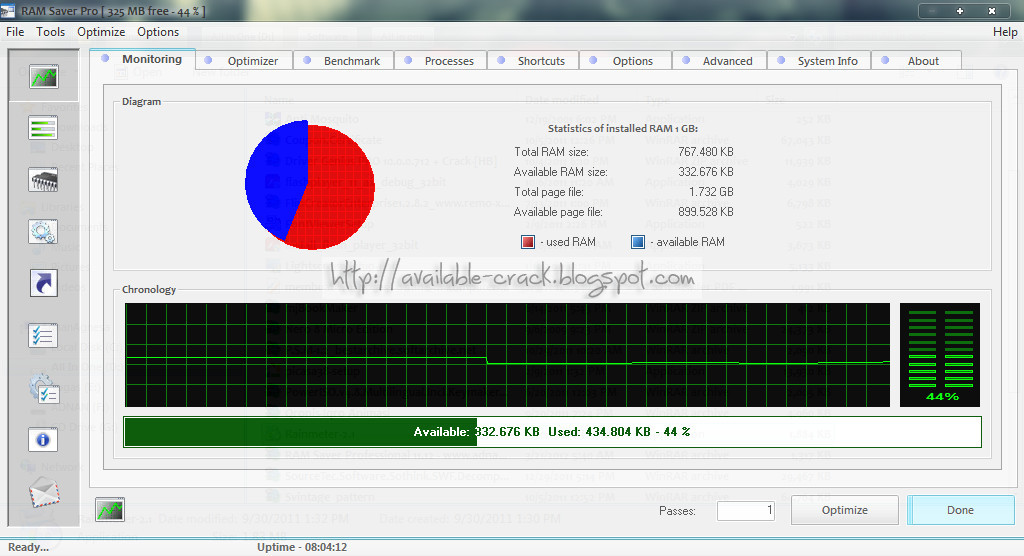Viewport: 1024px width, 556px height.
Task: Click the small graph icon beside Passes
Action: click(x=110, y=510)
